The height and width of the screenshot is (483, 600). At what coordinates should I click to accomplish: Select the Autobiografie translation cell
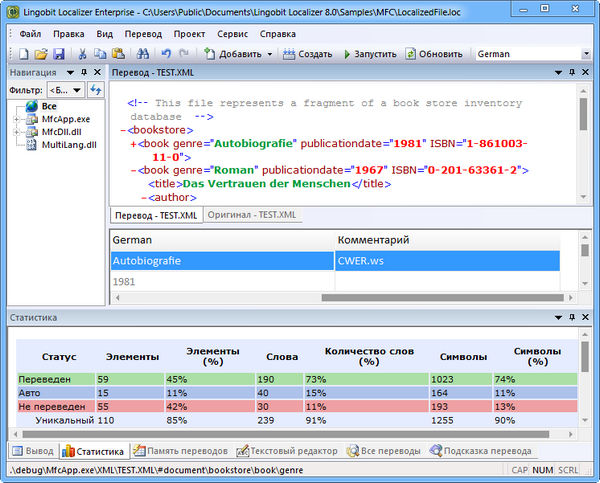click(221, 260)
